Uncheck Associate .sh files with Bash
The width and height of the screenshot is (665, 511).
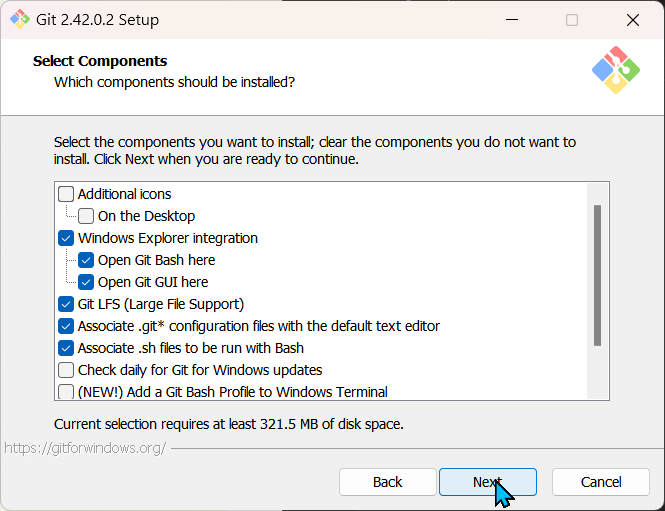[x=66, y=348]
